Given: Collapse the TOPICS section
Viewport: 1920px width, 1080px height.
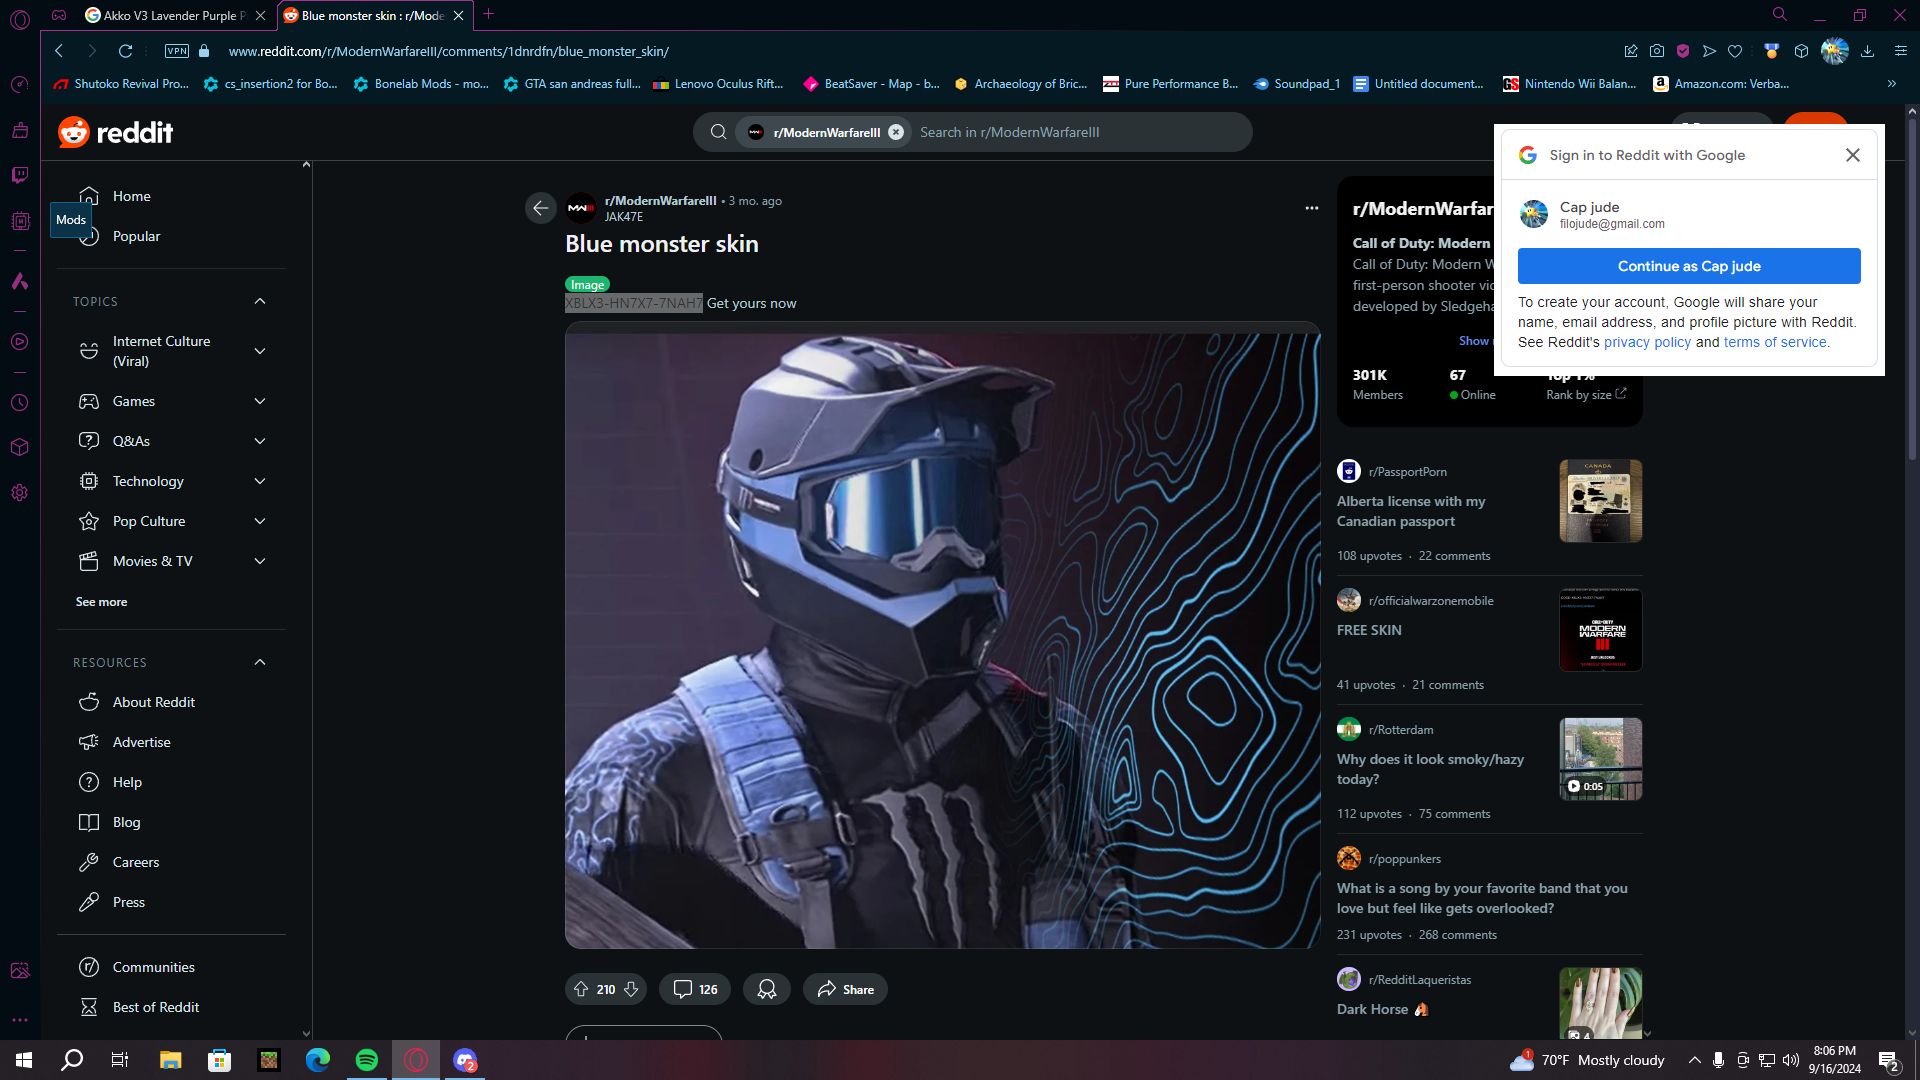Looking at the screenshot, I should tap(260, 301).
